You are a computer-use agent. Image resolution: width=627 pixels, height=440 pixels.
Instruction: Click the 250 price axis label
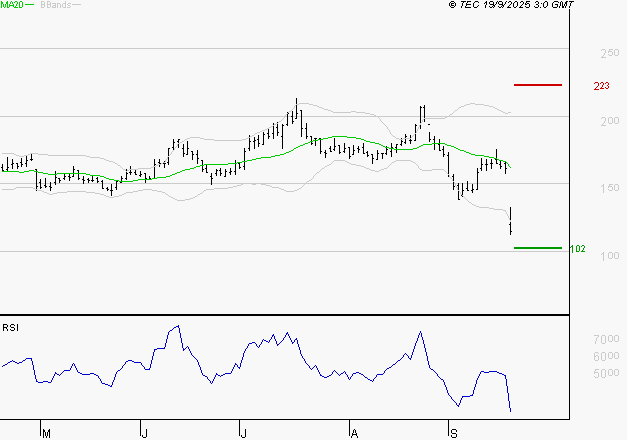(x=610, y=53)
